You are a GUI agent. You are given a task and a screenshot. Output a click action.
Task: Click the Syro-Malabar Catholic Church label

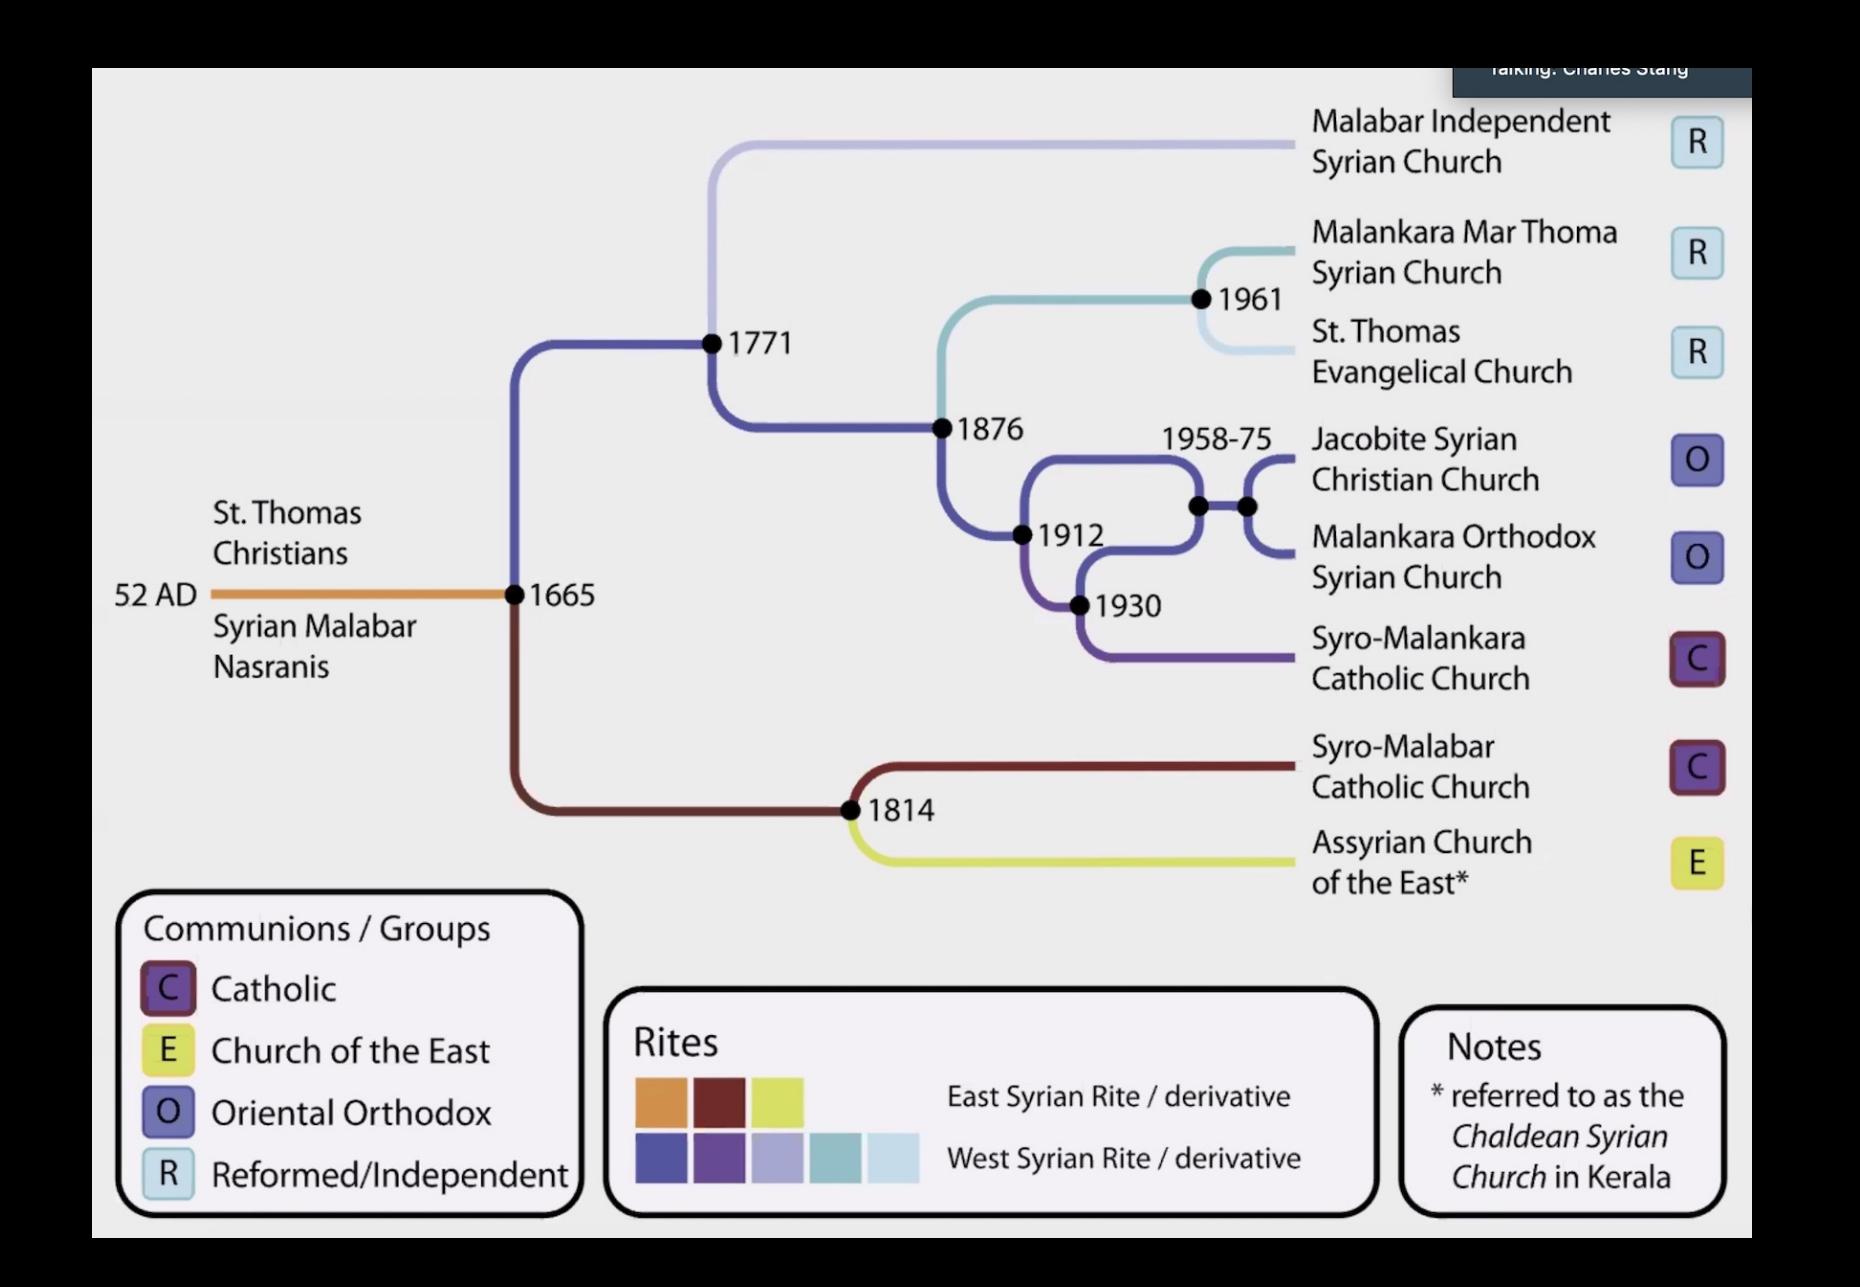click(x=1420, y=767)
